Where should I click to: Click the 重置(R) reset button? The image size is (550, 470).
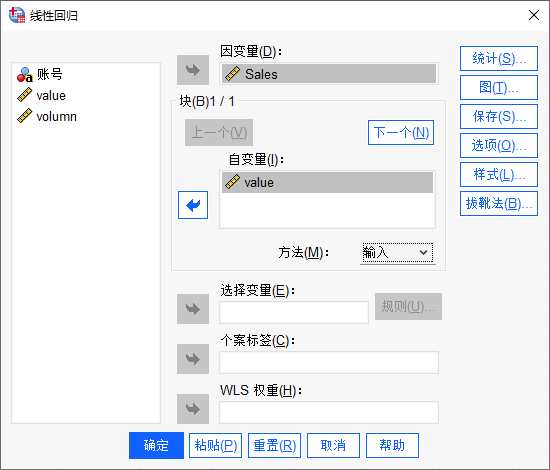[274, 445]
